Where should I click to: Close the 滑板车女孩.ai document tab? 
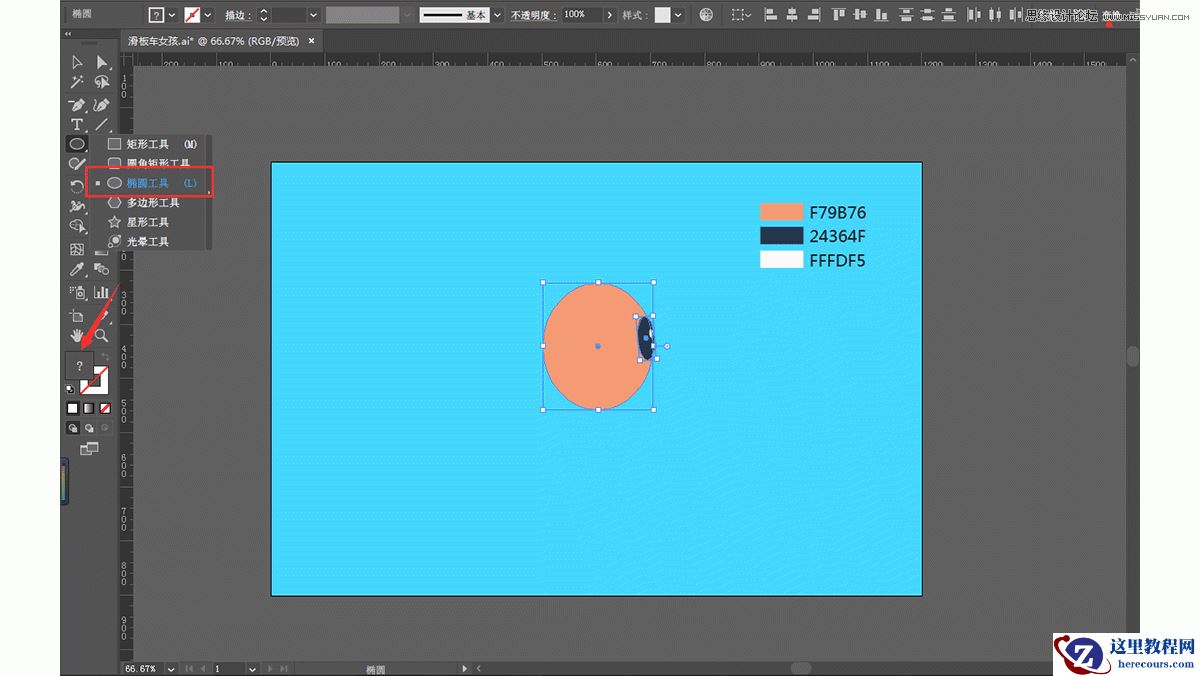tap(311, 41)
